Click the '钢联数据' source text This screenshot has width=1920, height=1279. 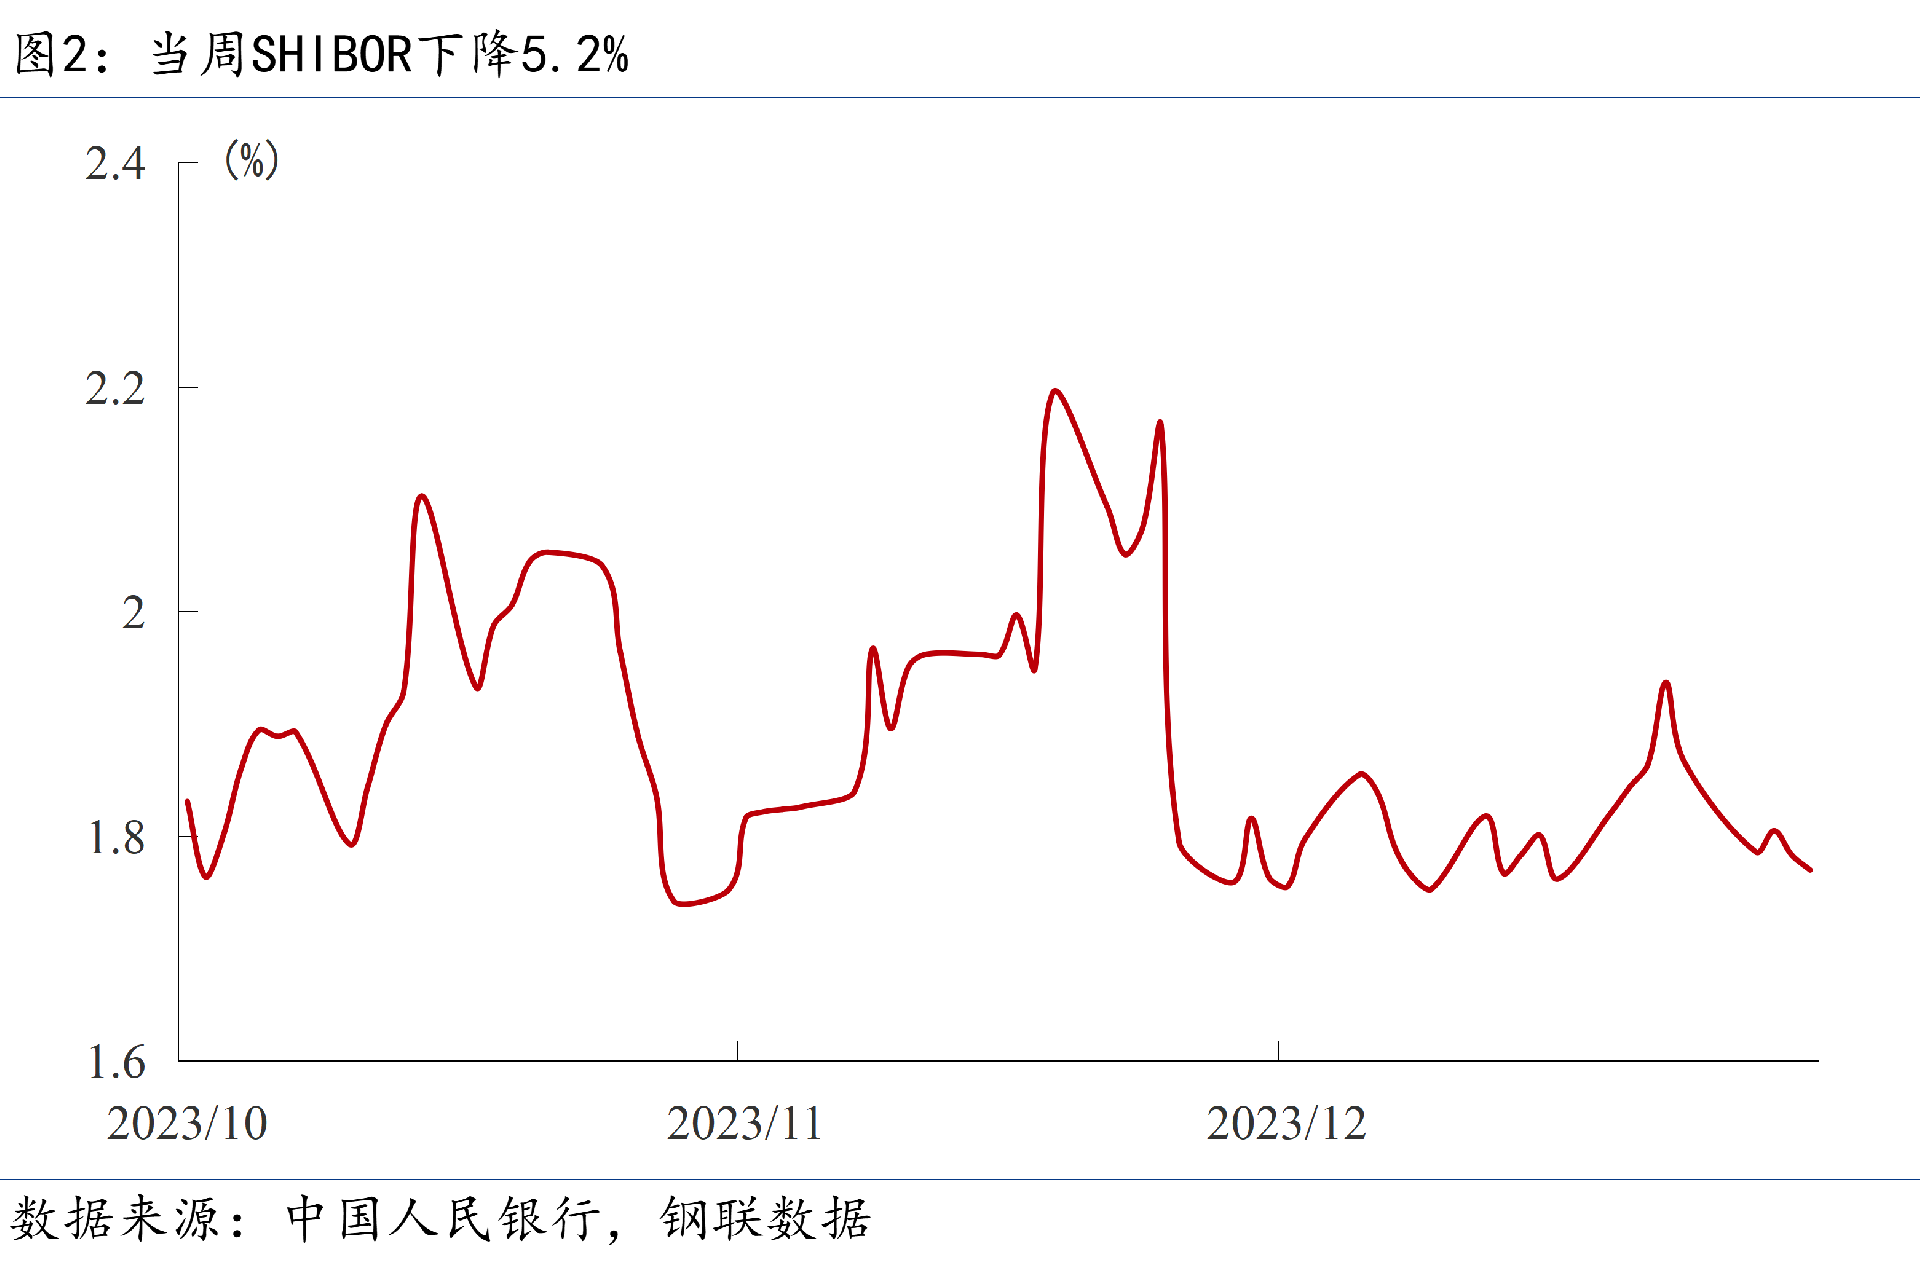click(765, 1219)
